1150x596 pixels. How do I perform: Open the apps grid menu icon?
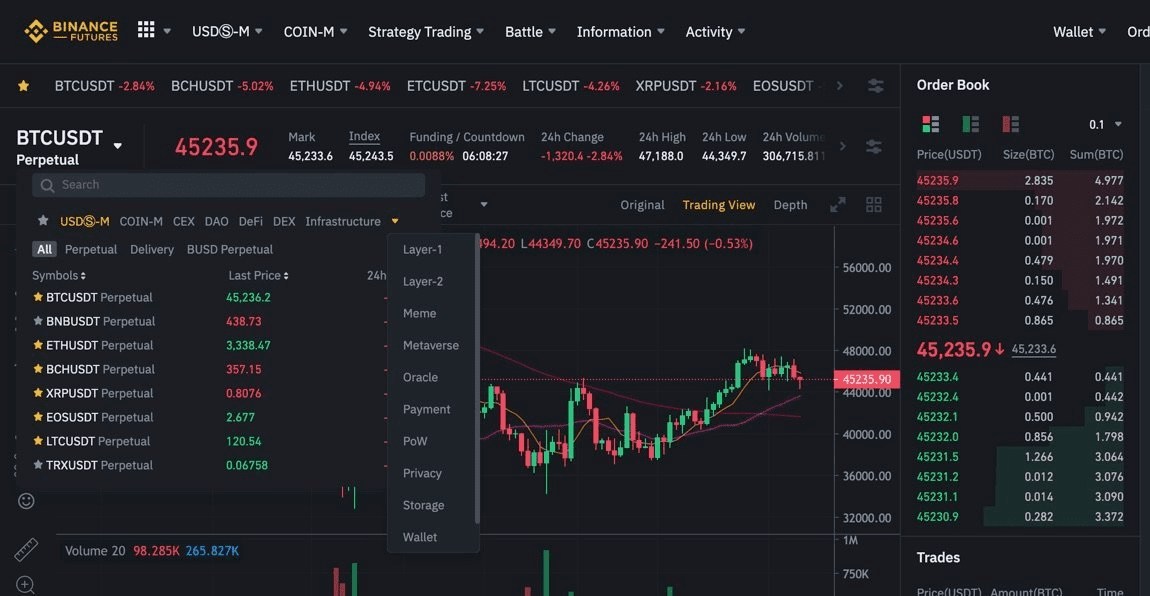146,29
